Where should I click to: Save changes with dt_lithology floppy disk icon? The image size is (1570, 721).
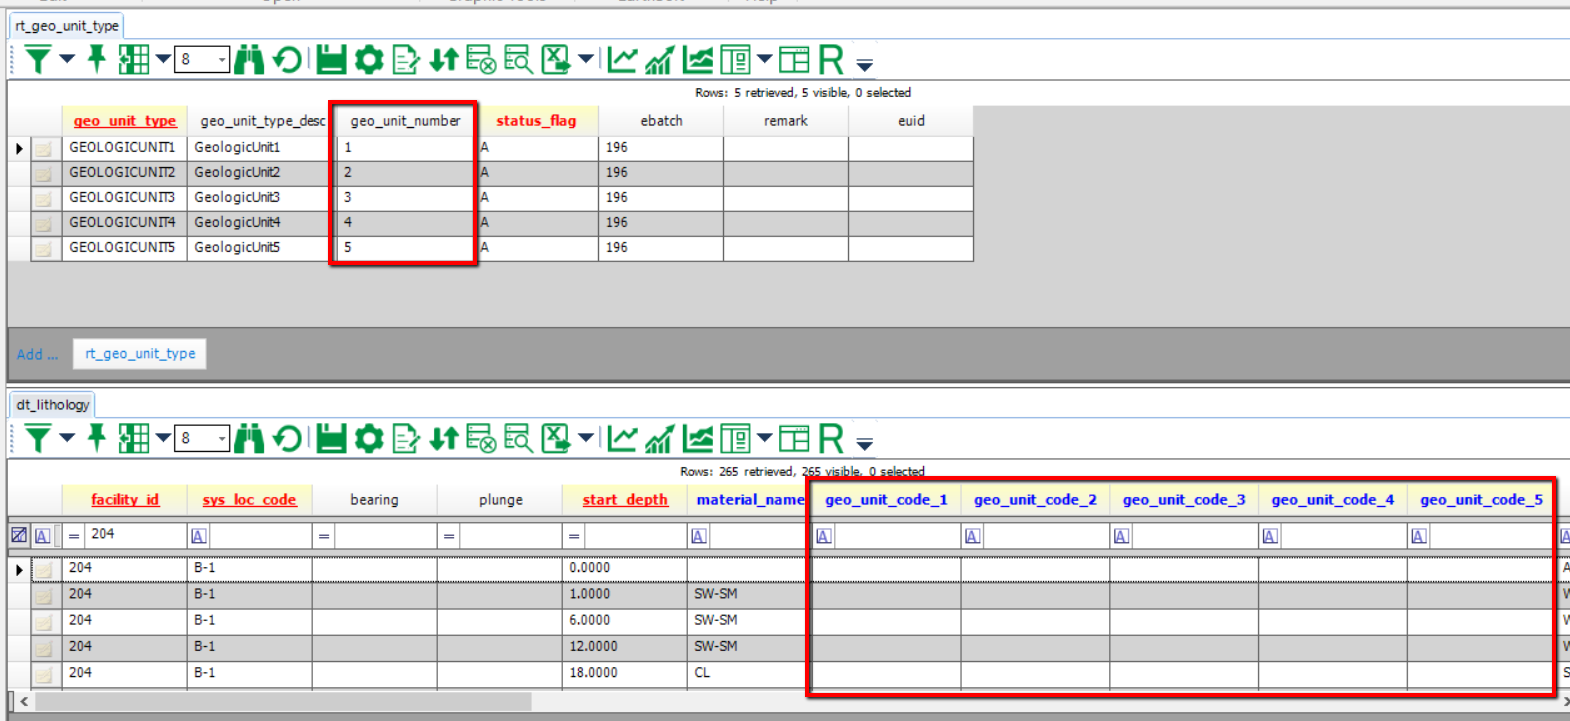(x=331, y=439)
